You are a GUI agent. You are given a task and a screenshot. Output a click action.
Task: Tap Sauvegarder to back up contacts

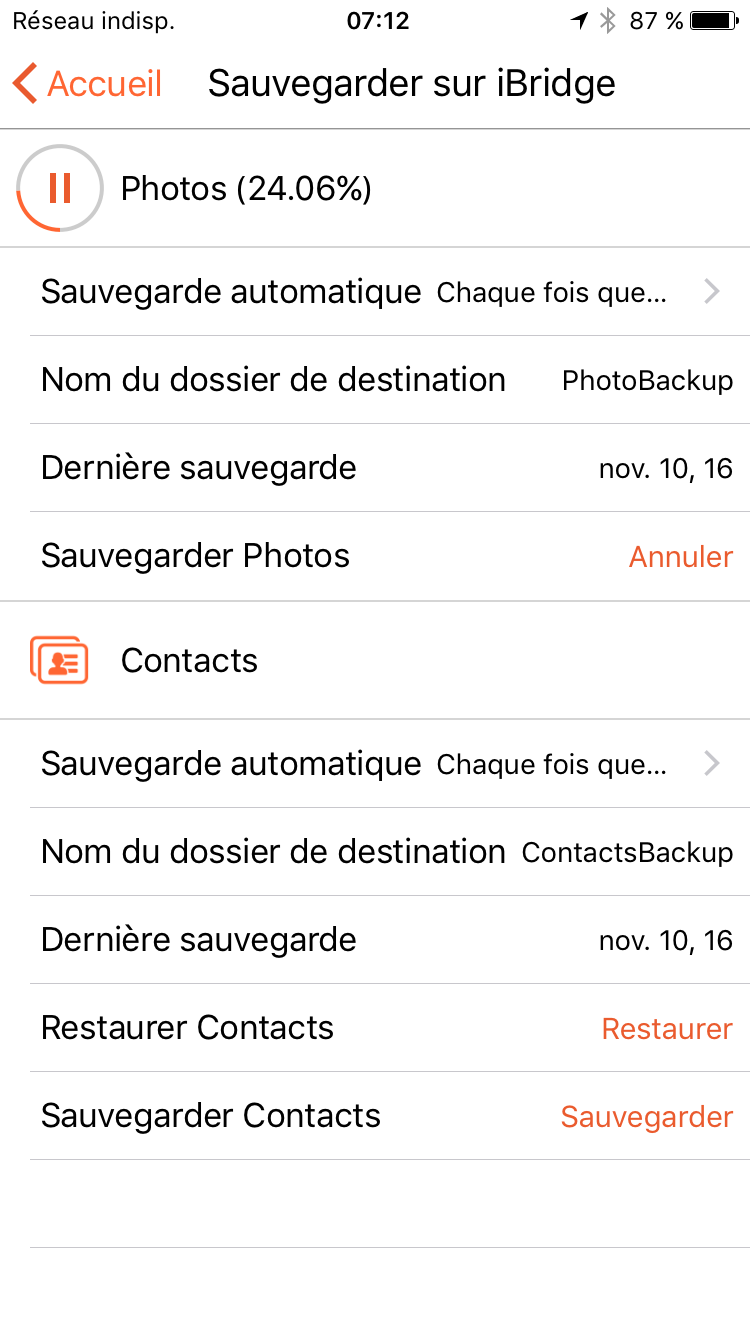[x=646, y=1117]
